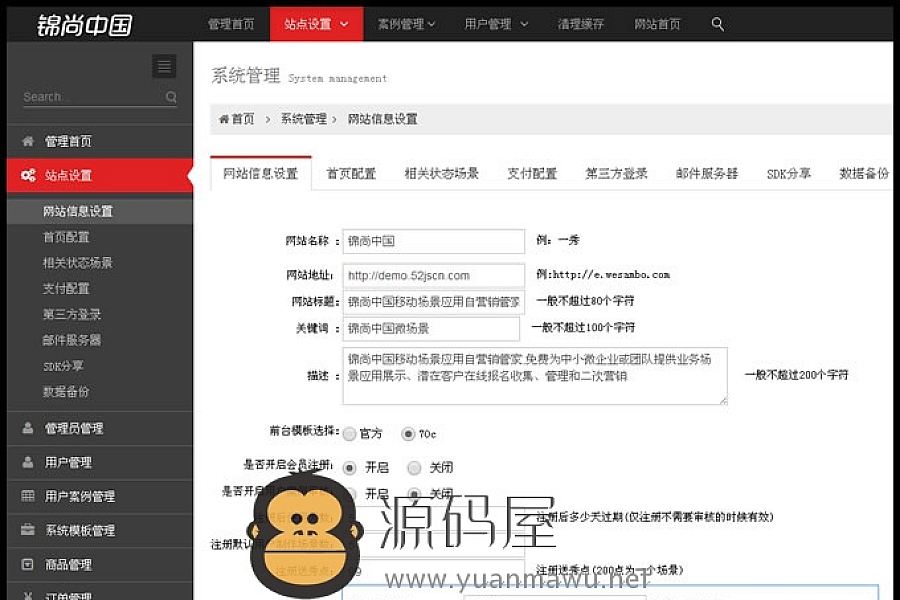
Task: Open 管理员管理 sidebar section
Action: point(100,428)
